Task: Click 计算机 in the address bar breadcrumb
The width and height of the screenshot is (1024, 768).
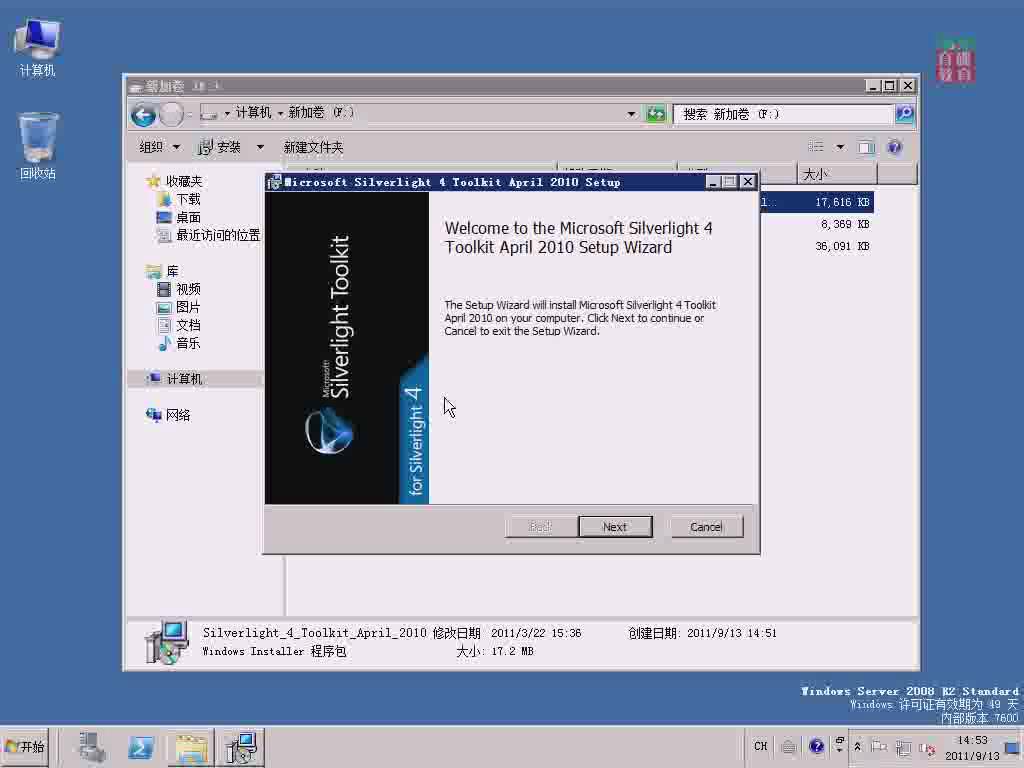Action: pyautogui.click(x=253, y=113)
